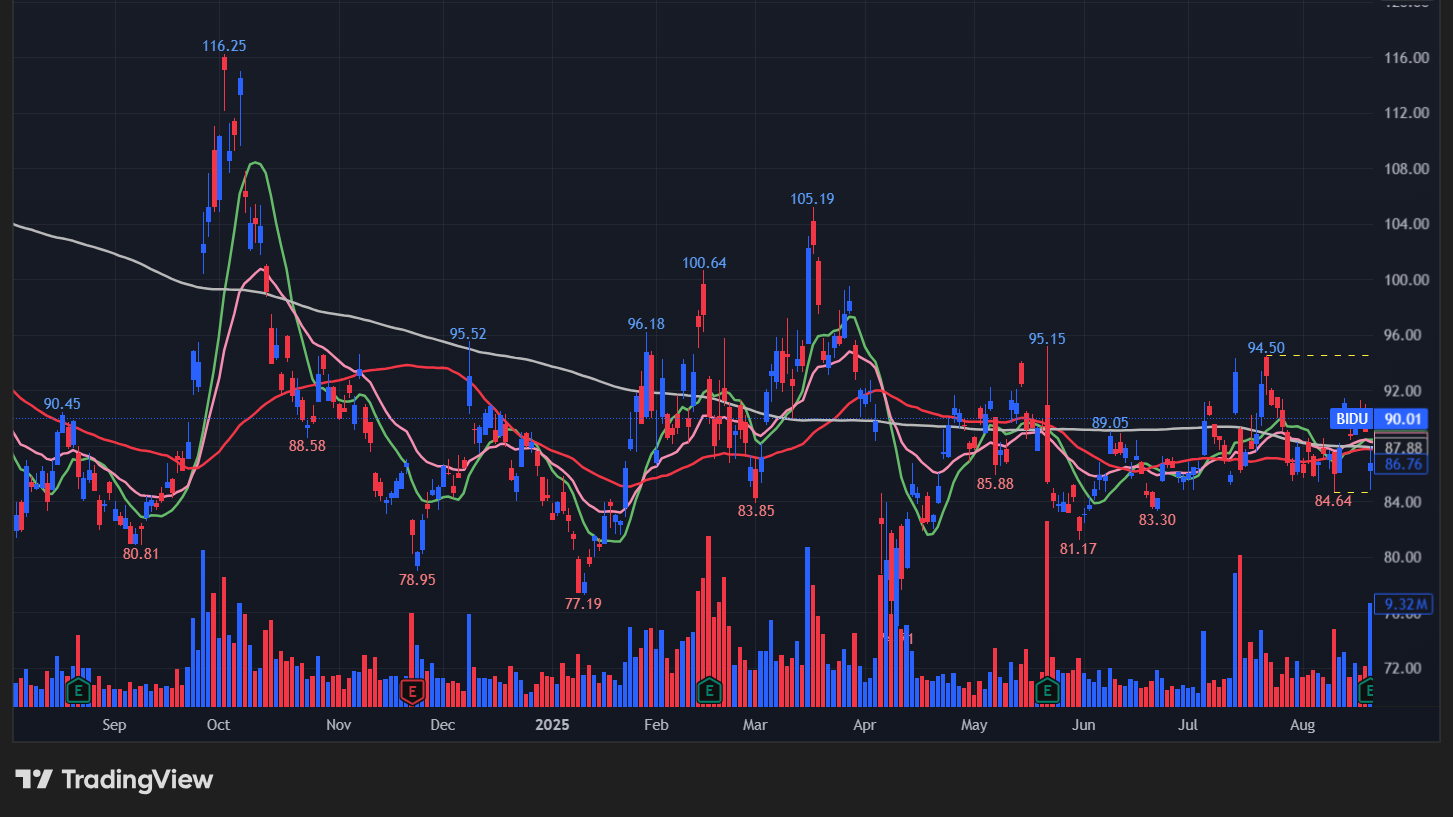Click the Jul label on the time axis

point(1188,725)
